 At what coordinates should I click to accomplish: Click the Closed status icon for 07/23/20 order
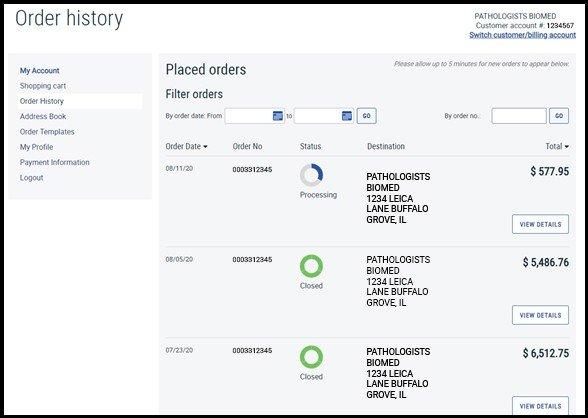311,357
